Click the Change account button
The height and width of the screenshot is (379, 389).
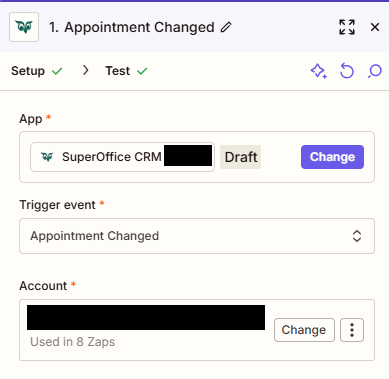click(x=304, y=330)
